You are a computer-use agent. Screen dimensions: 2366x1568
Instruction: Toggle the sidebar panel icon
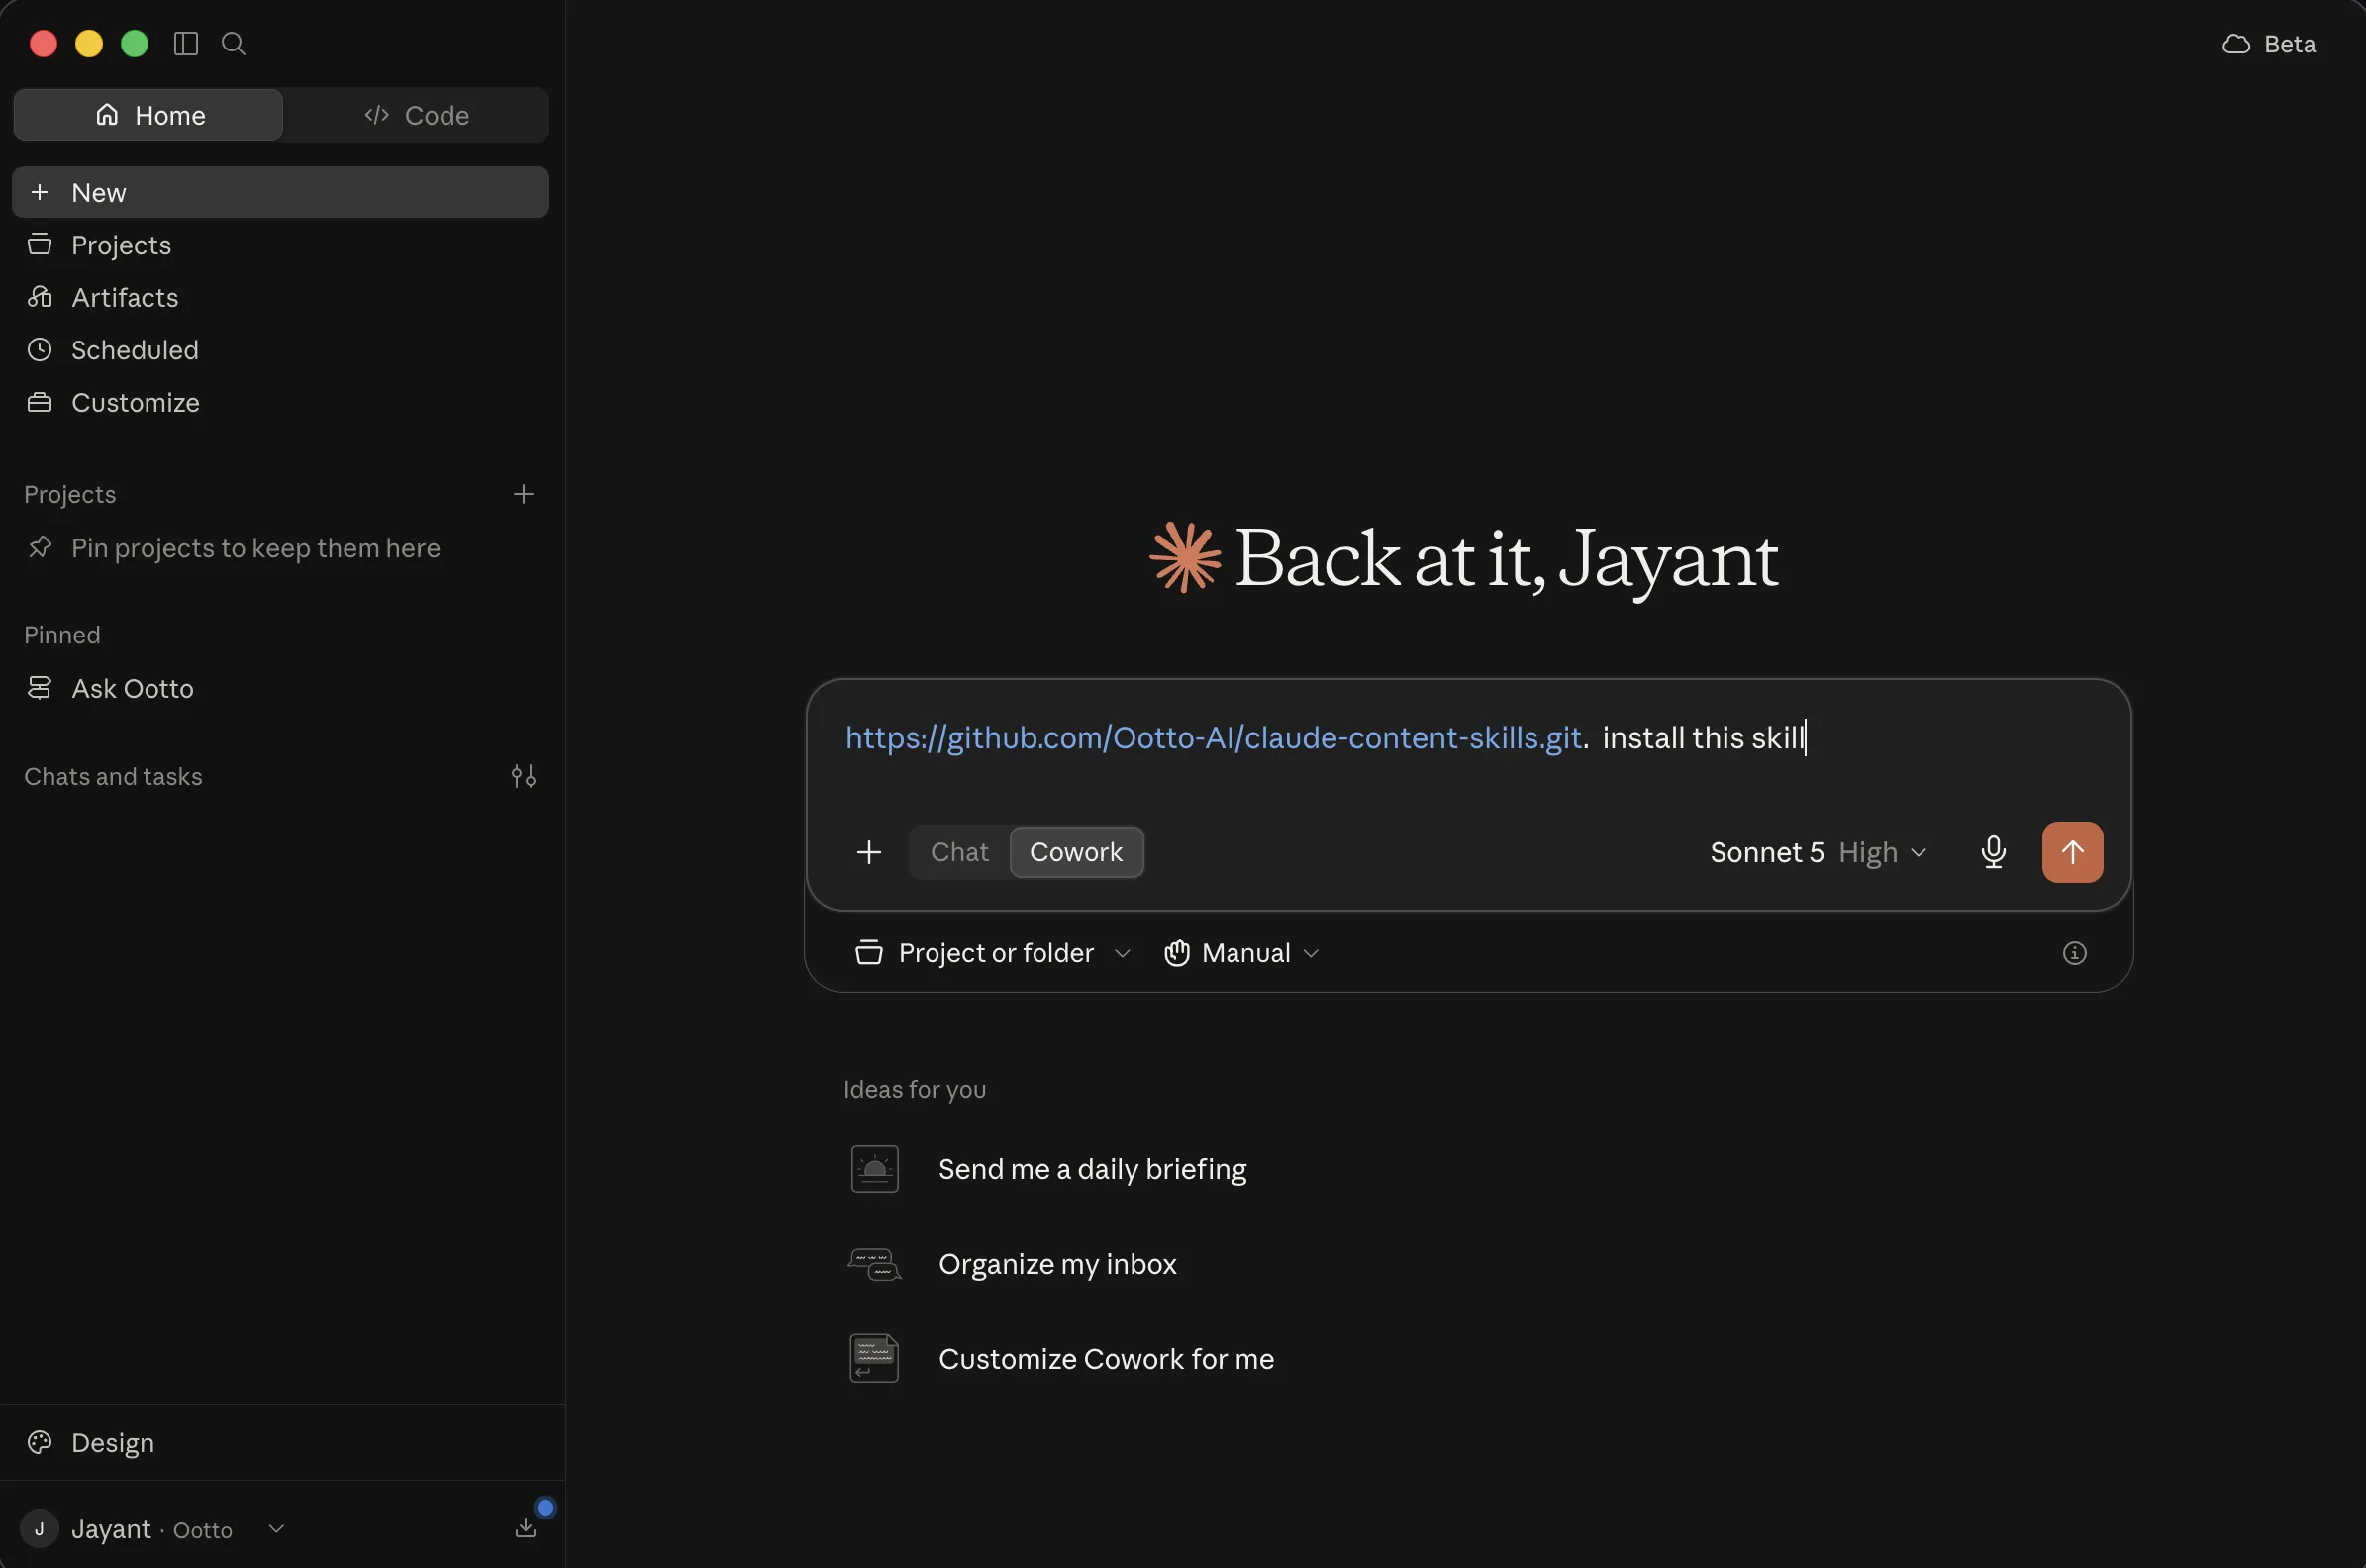(x=186, y=44)
